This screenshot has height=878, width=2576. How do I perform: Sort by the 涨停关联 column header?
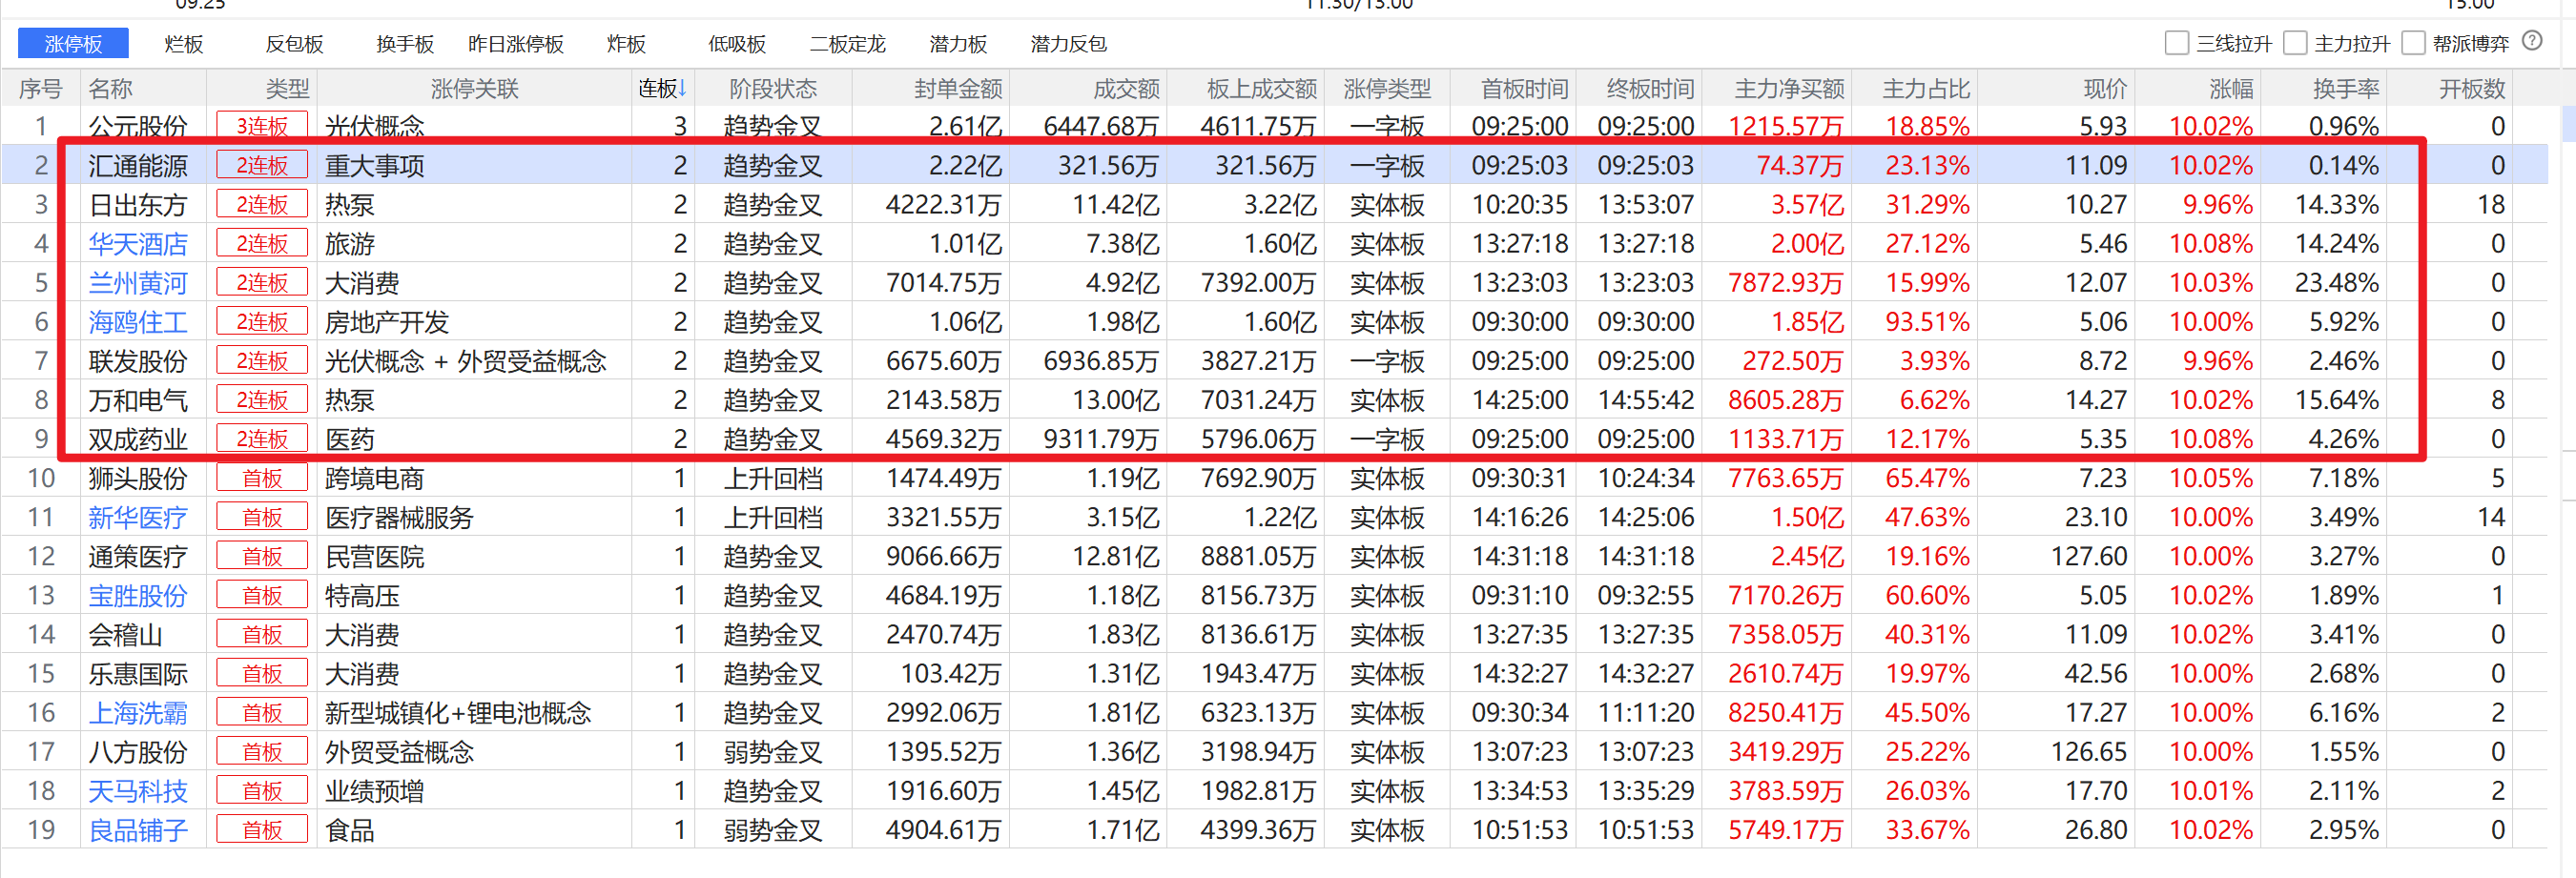point(475,89)
